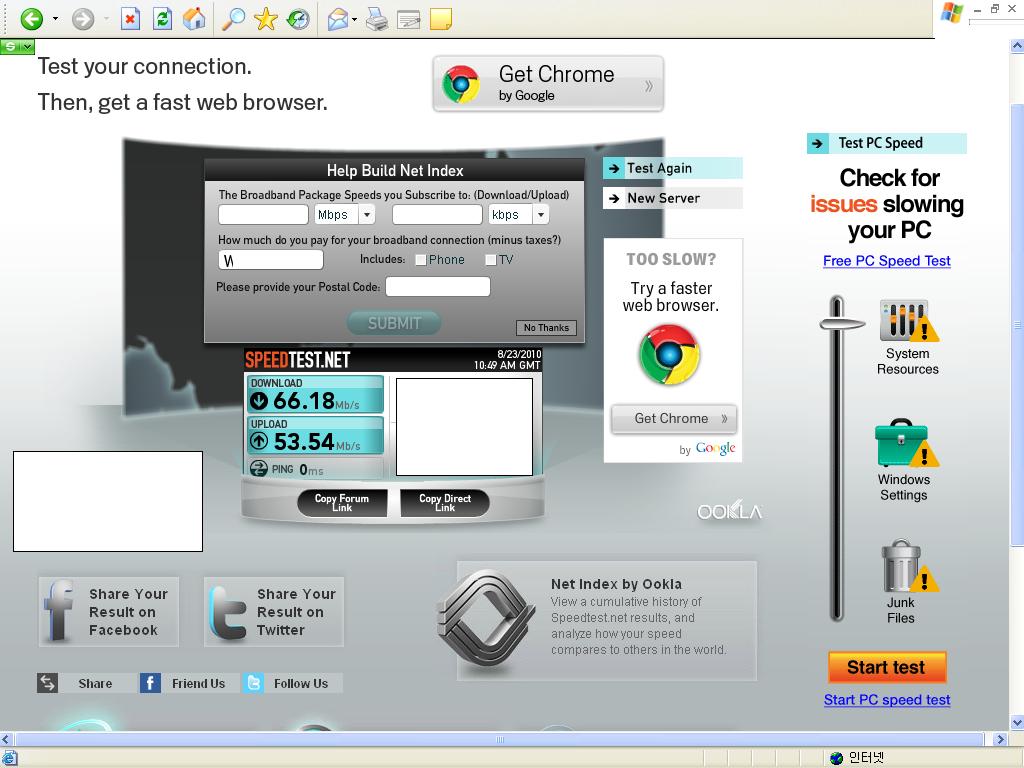Click the horizontal scrollbar thumb
The height and width of the screenshot is (768, 1024).
pyautogui.click(x=500, y=739)
